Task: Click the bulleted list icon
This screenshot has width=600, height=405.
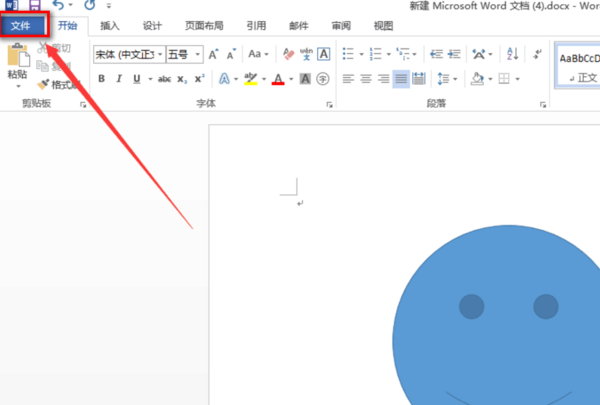Action: (x=348, y=54)
